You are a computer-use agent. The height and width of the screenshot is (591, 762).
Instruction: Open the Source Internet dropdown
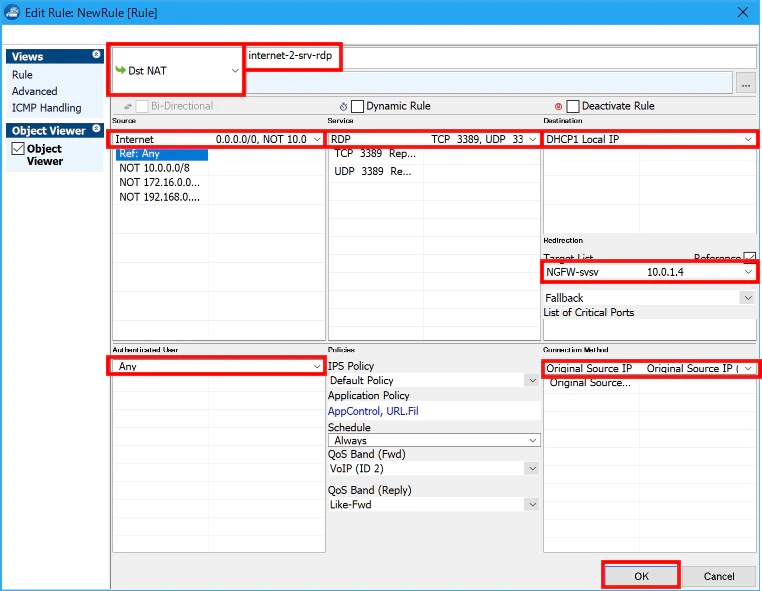click(x=317, y=139)
